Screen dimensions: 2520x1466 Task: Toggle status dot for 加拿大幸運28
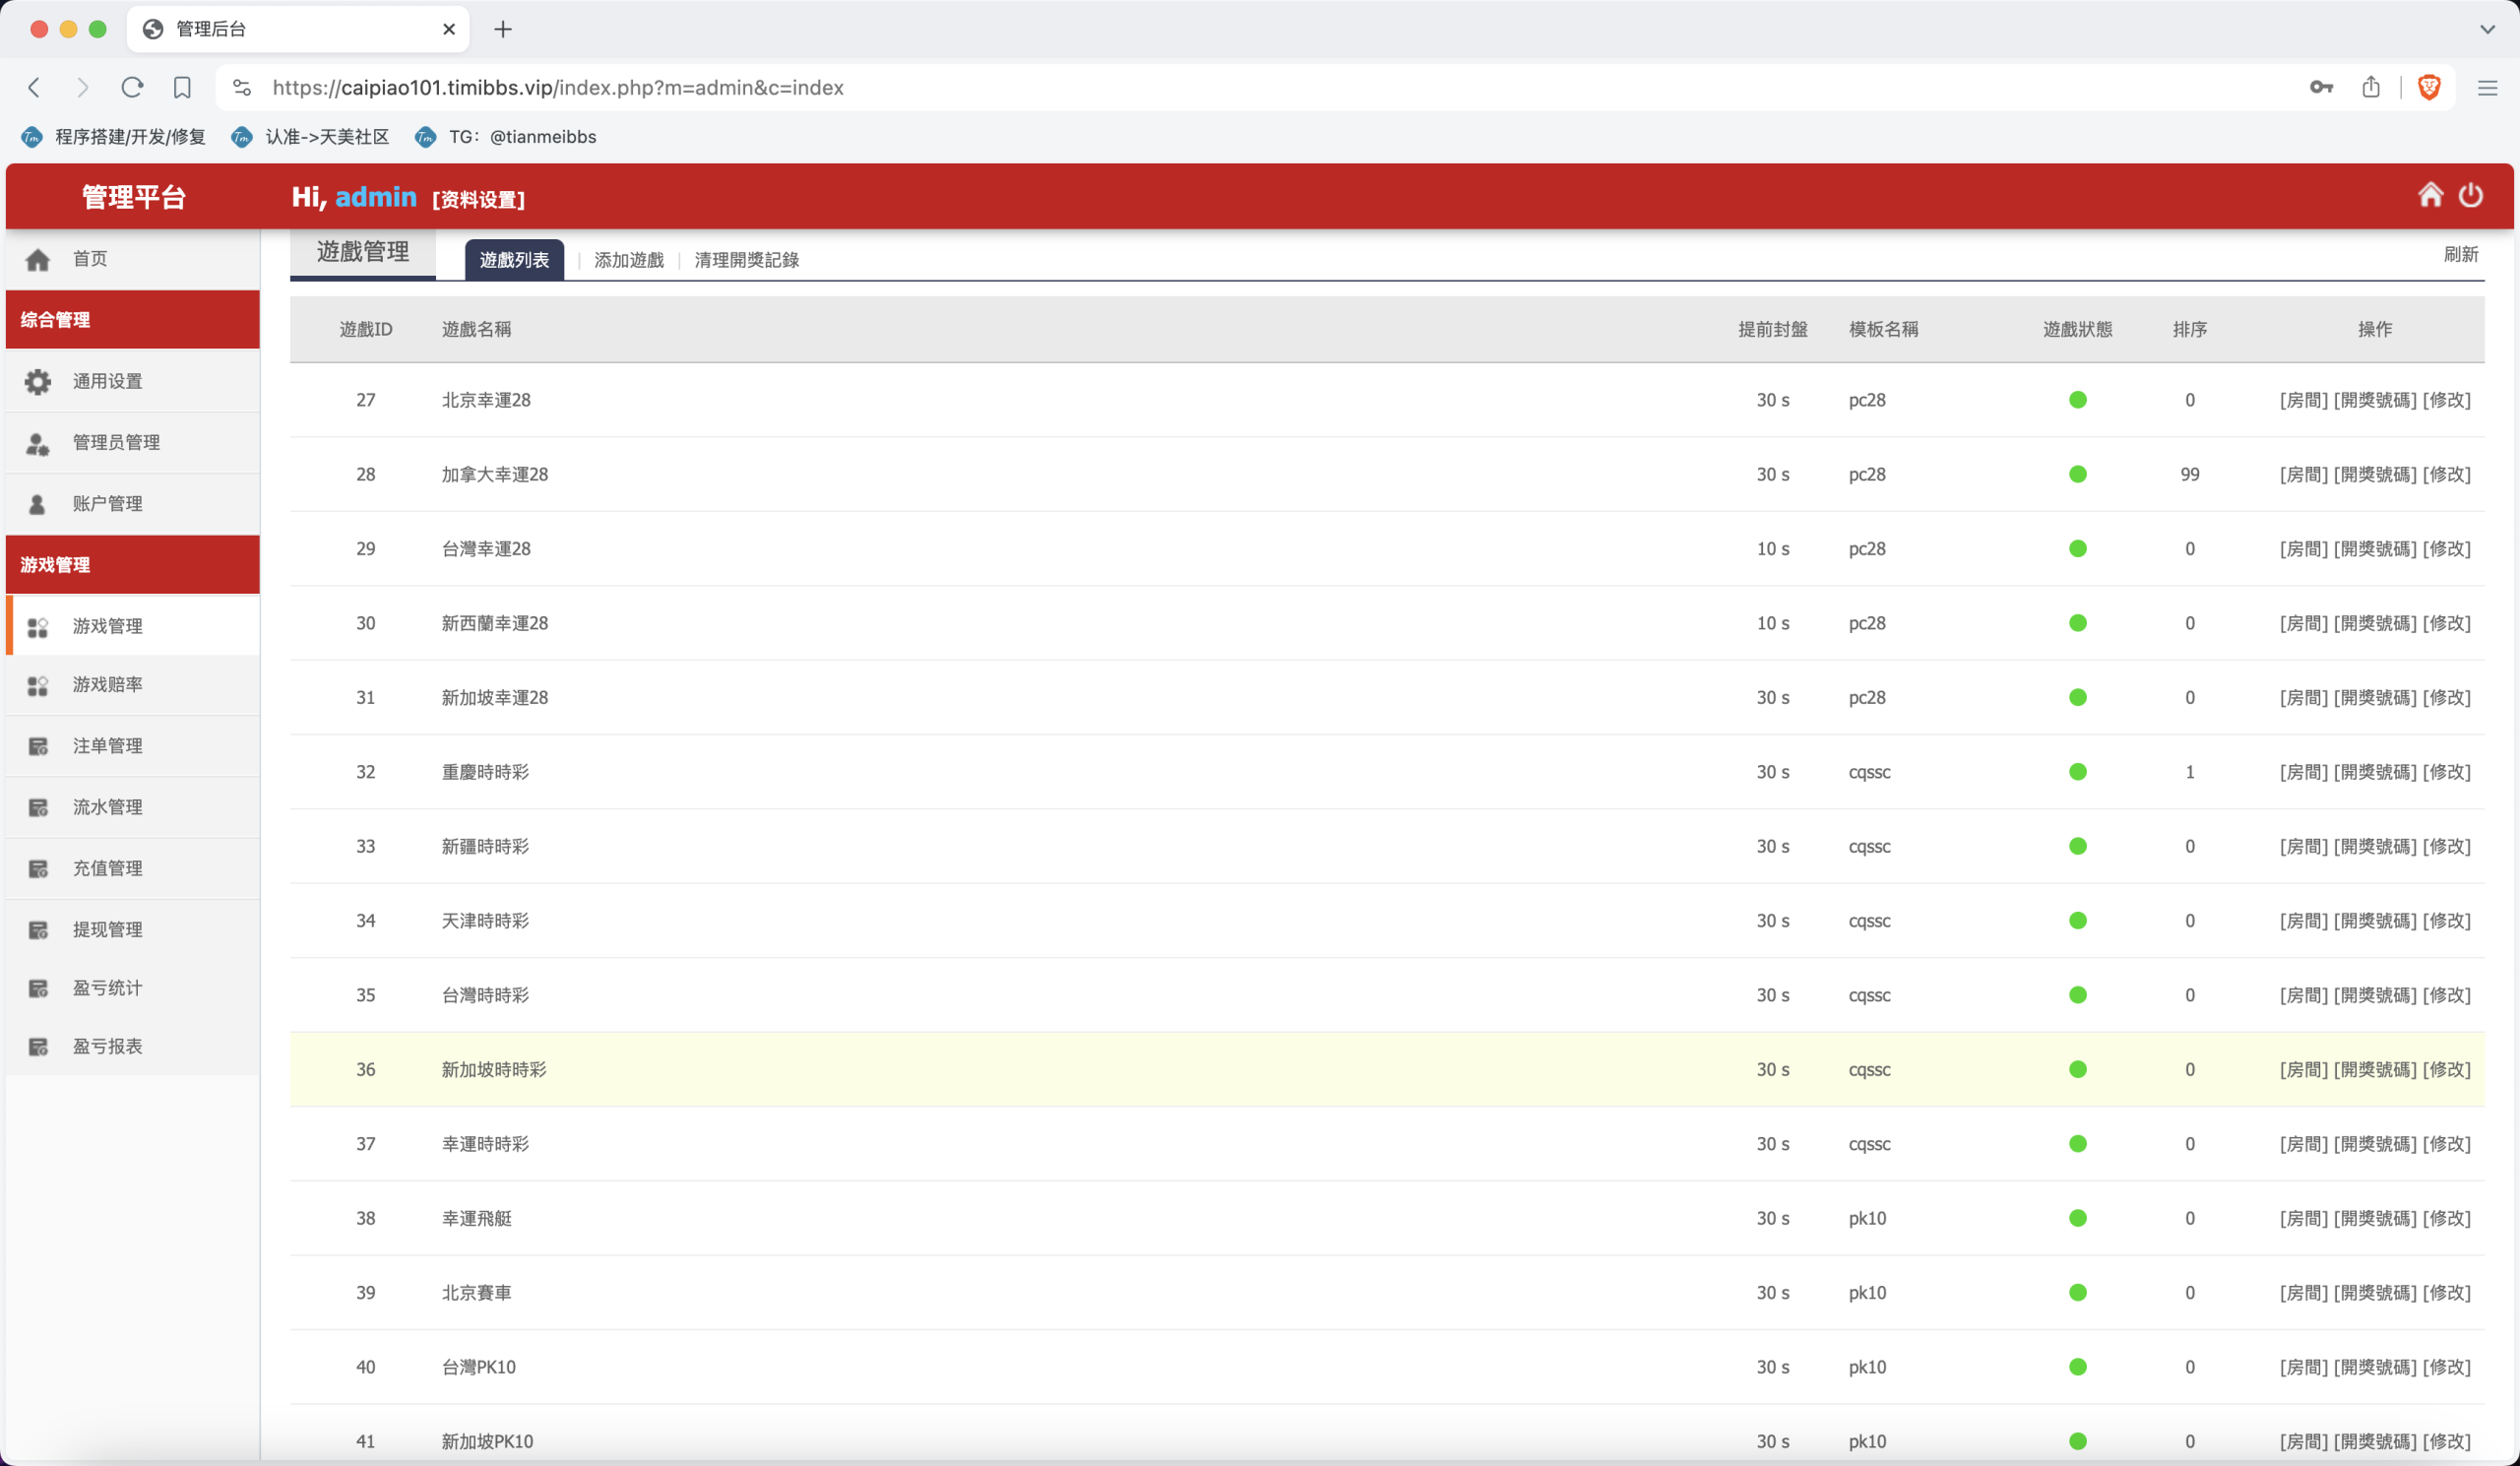click(x=2078, y=474)
